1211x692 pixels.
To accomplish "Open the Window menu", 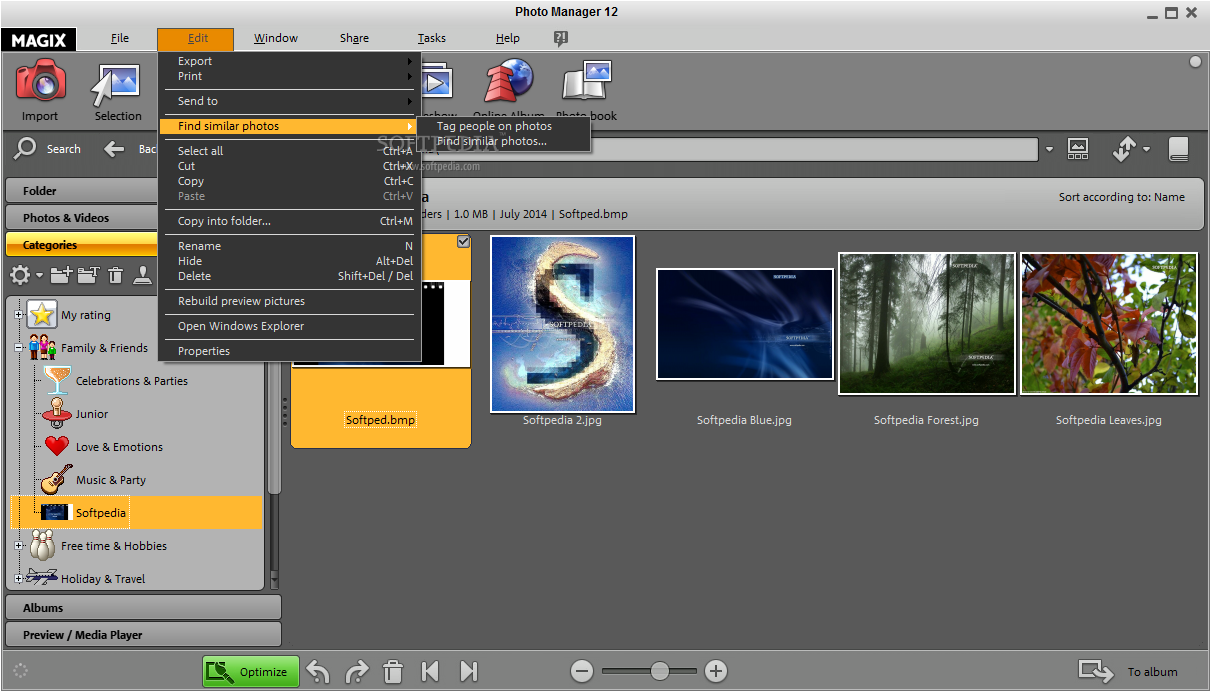I will coord(276,38).
